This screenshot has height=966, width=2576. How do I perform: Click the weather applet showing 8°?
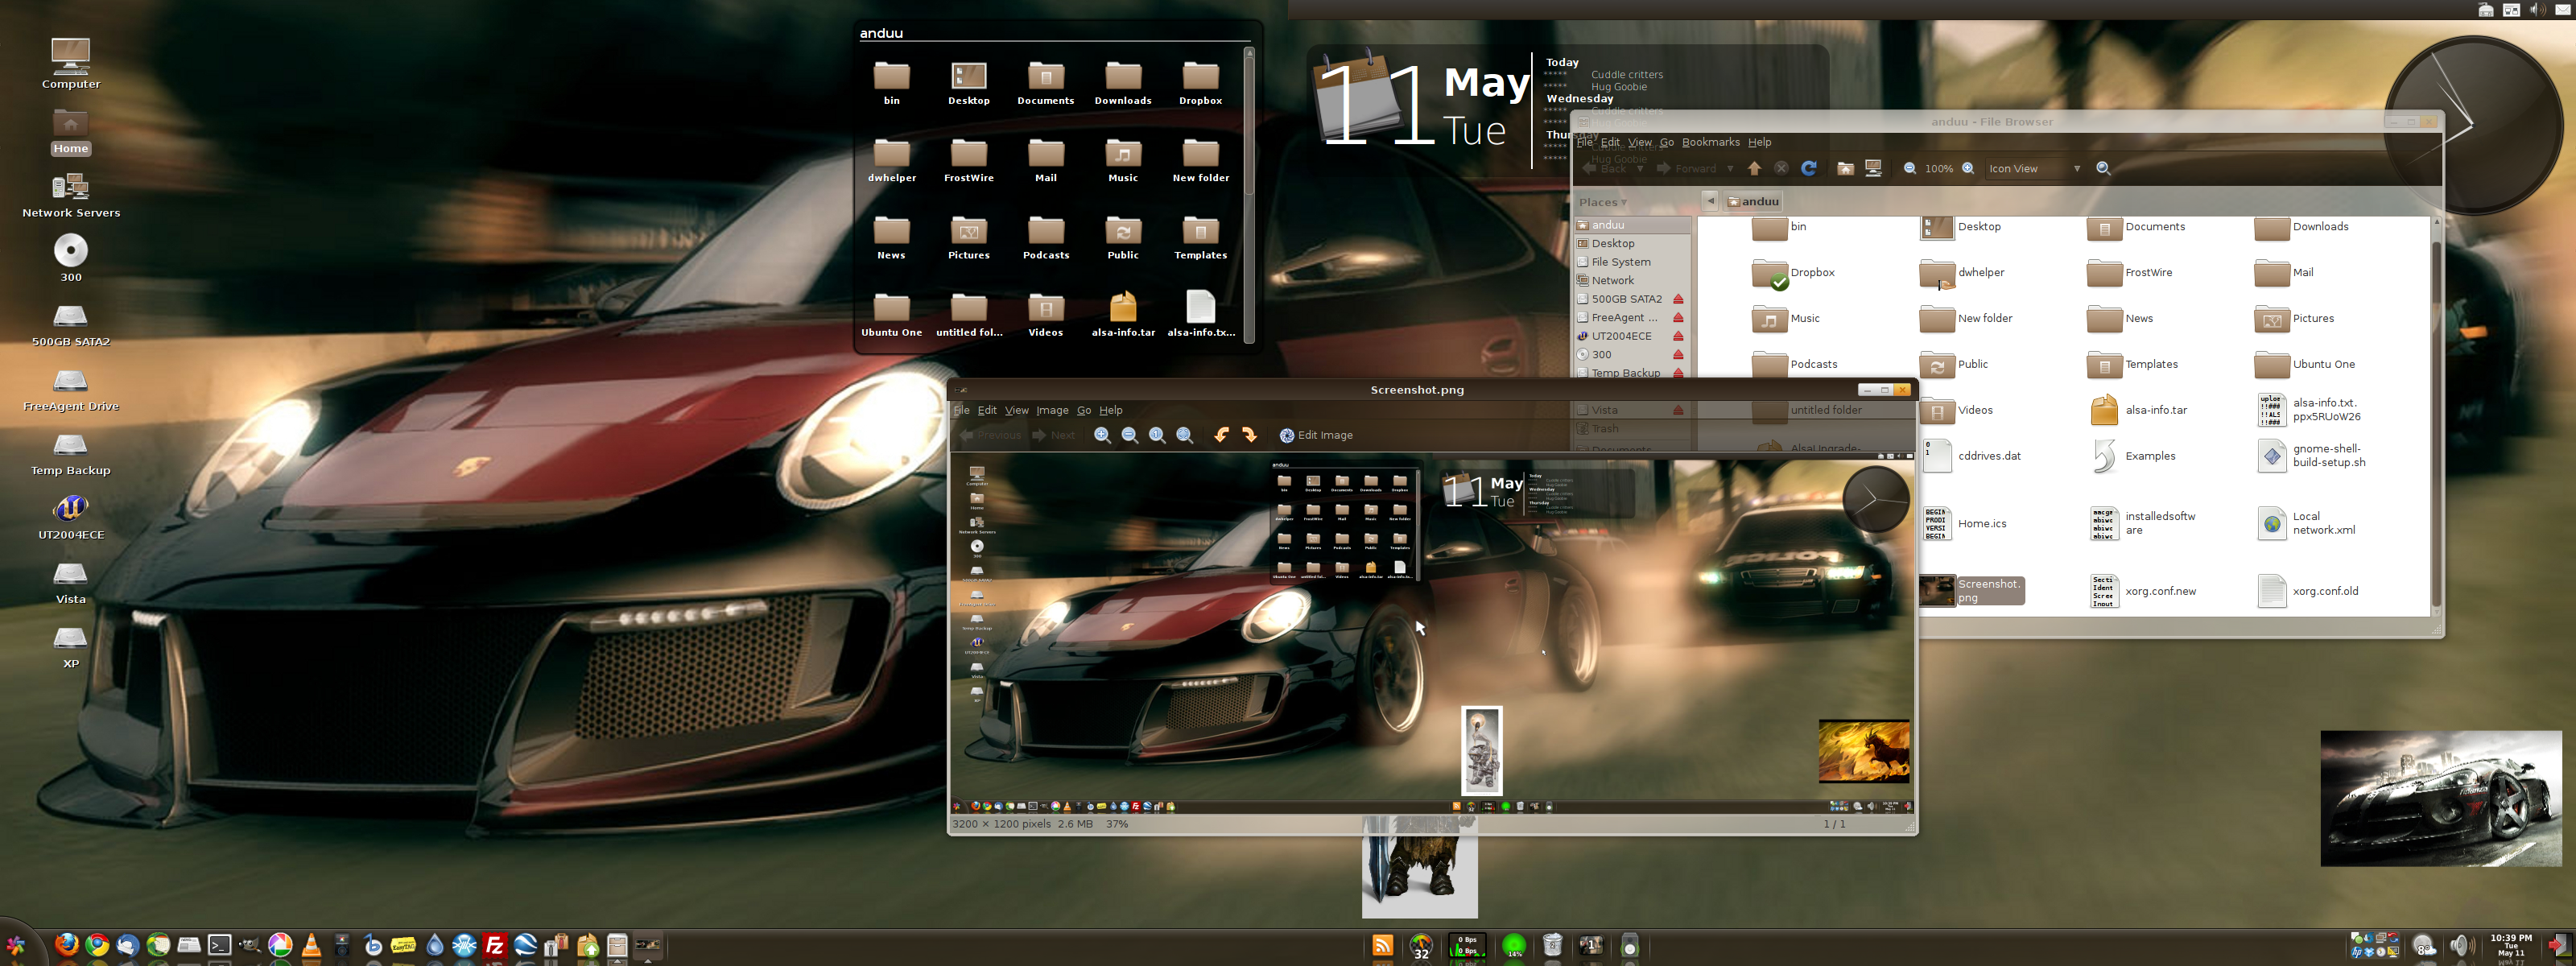[x=2424, y=945]
